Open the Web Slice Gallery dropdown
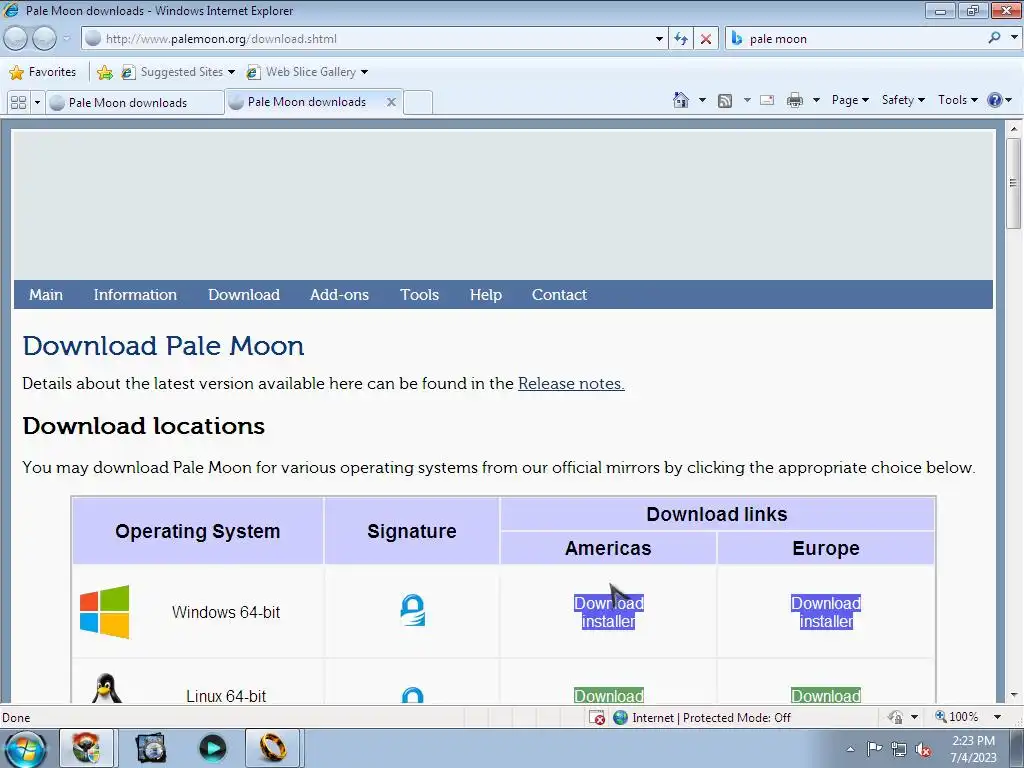1024x768 pixels. [364, 72]
